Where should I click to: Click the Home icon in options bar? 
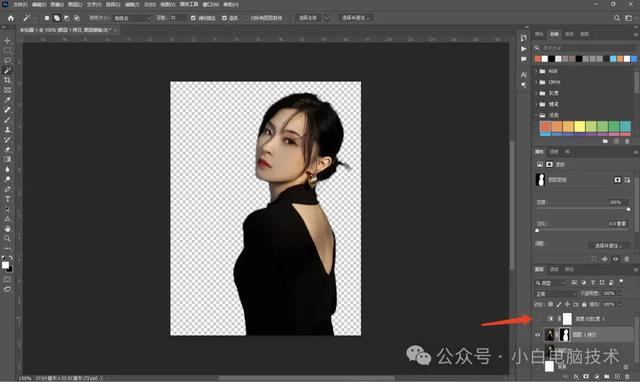(x=11, y=18)
